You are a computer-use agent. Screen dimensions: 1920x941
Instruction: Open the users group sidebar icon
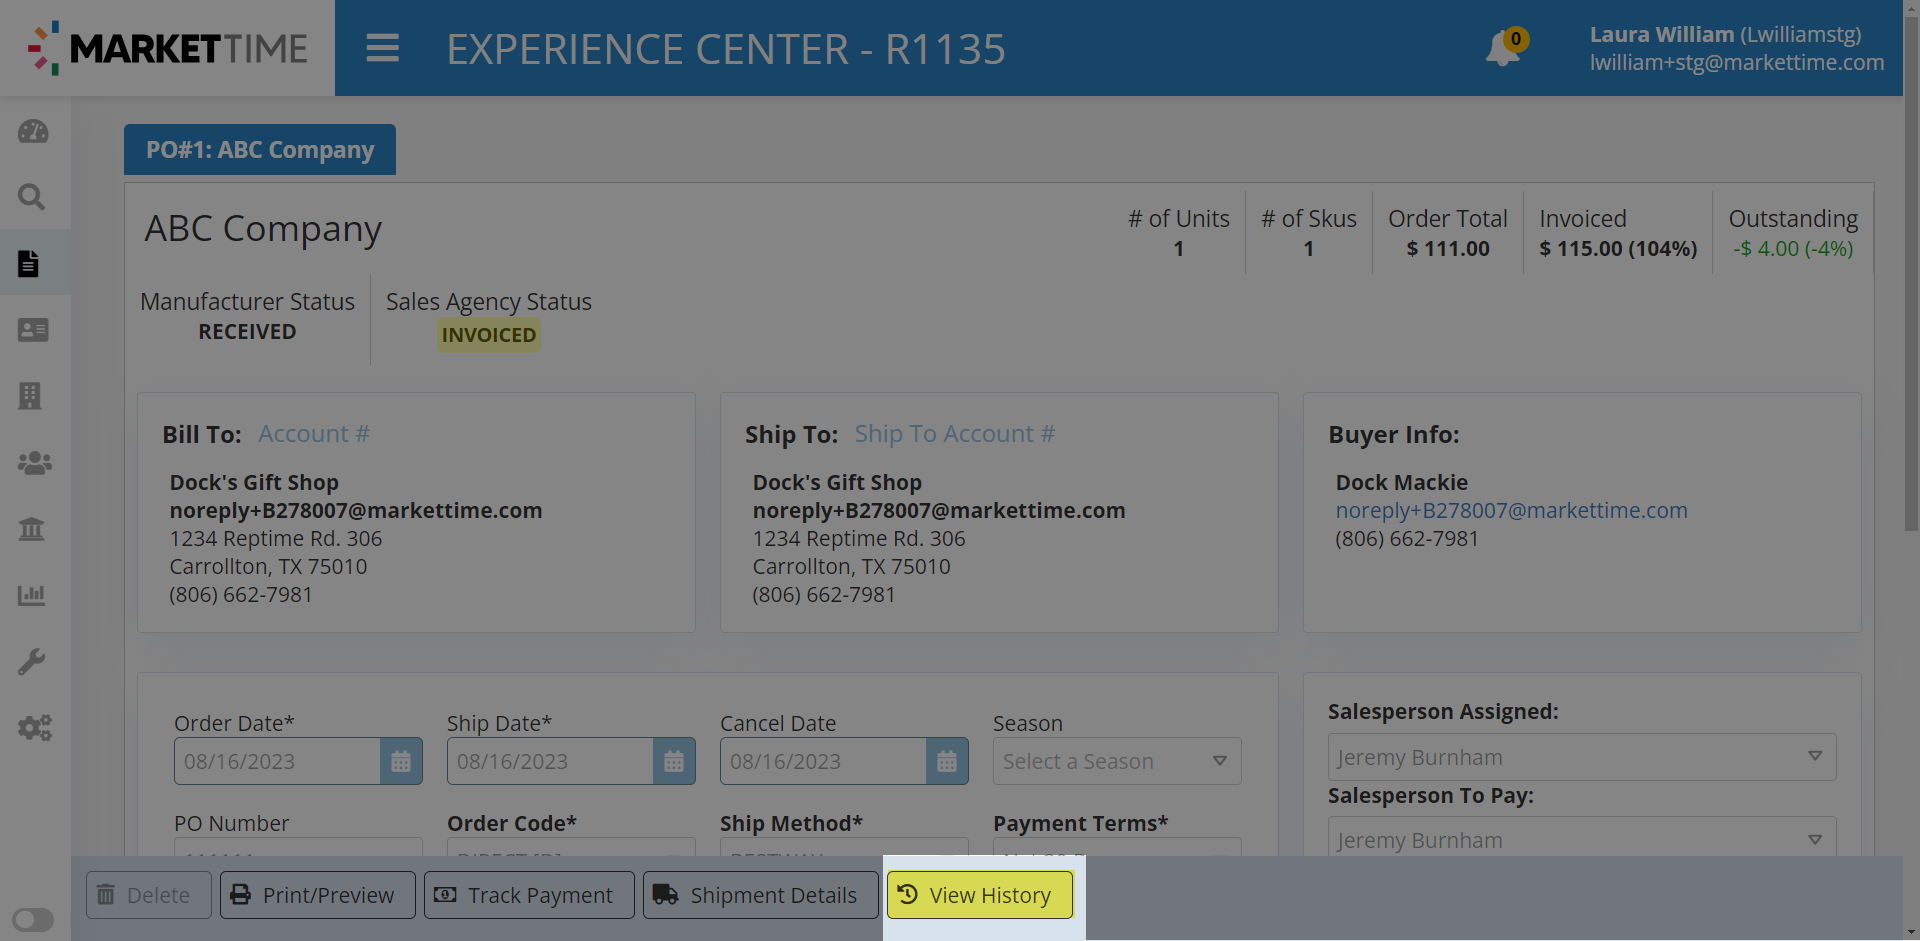(x=34, y=463)
